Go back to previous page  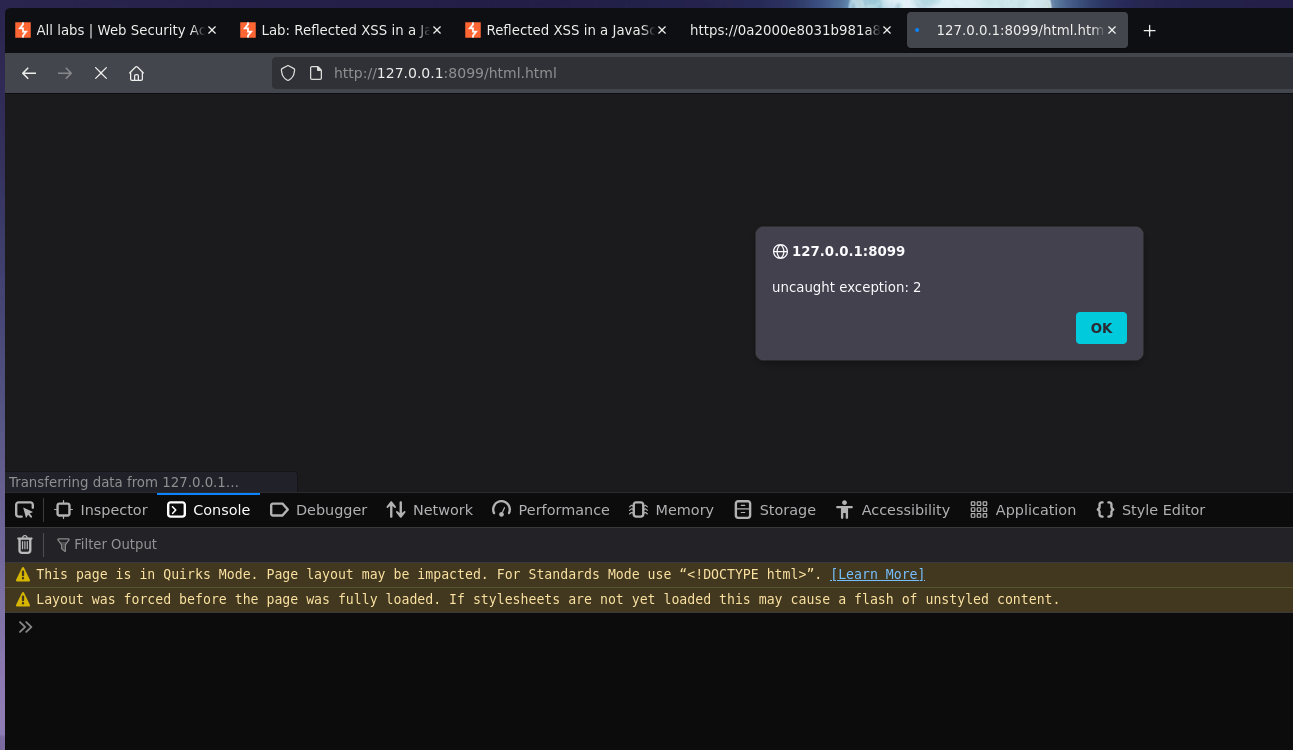pos(29,73)
